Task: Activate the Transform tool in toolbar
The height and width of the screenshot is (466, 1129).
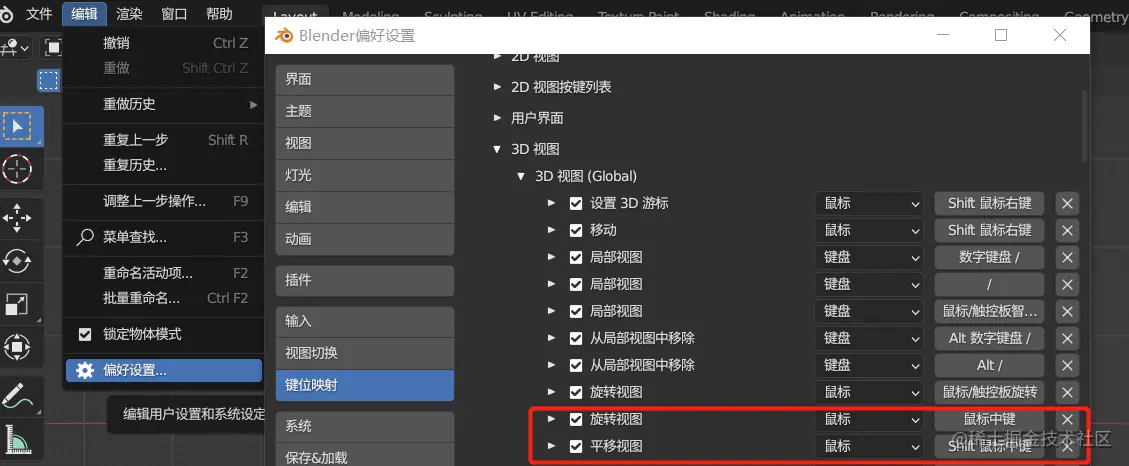Action: pyautogui.click(x=17, y=347)
